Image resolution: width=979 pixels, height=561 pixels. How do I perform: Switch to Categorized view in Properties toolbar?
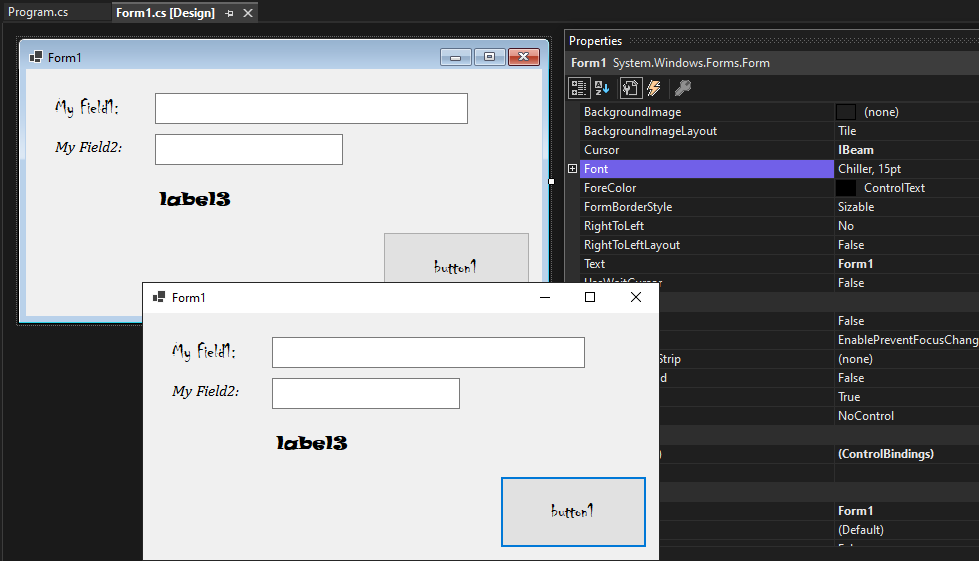[579, 88]
